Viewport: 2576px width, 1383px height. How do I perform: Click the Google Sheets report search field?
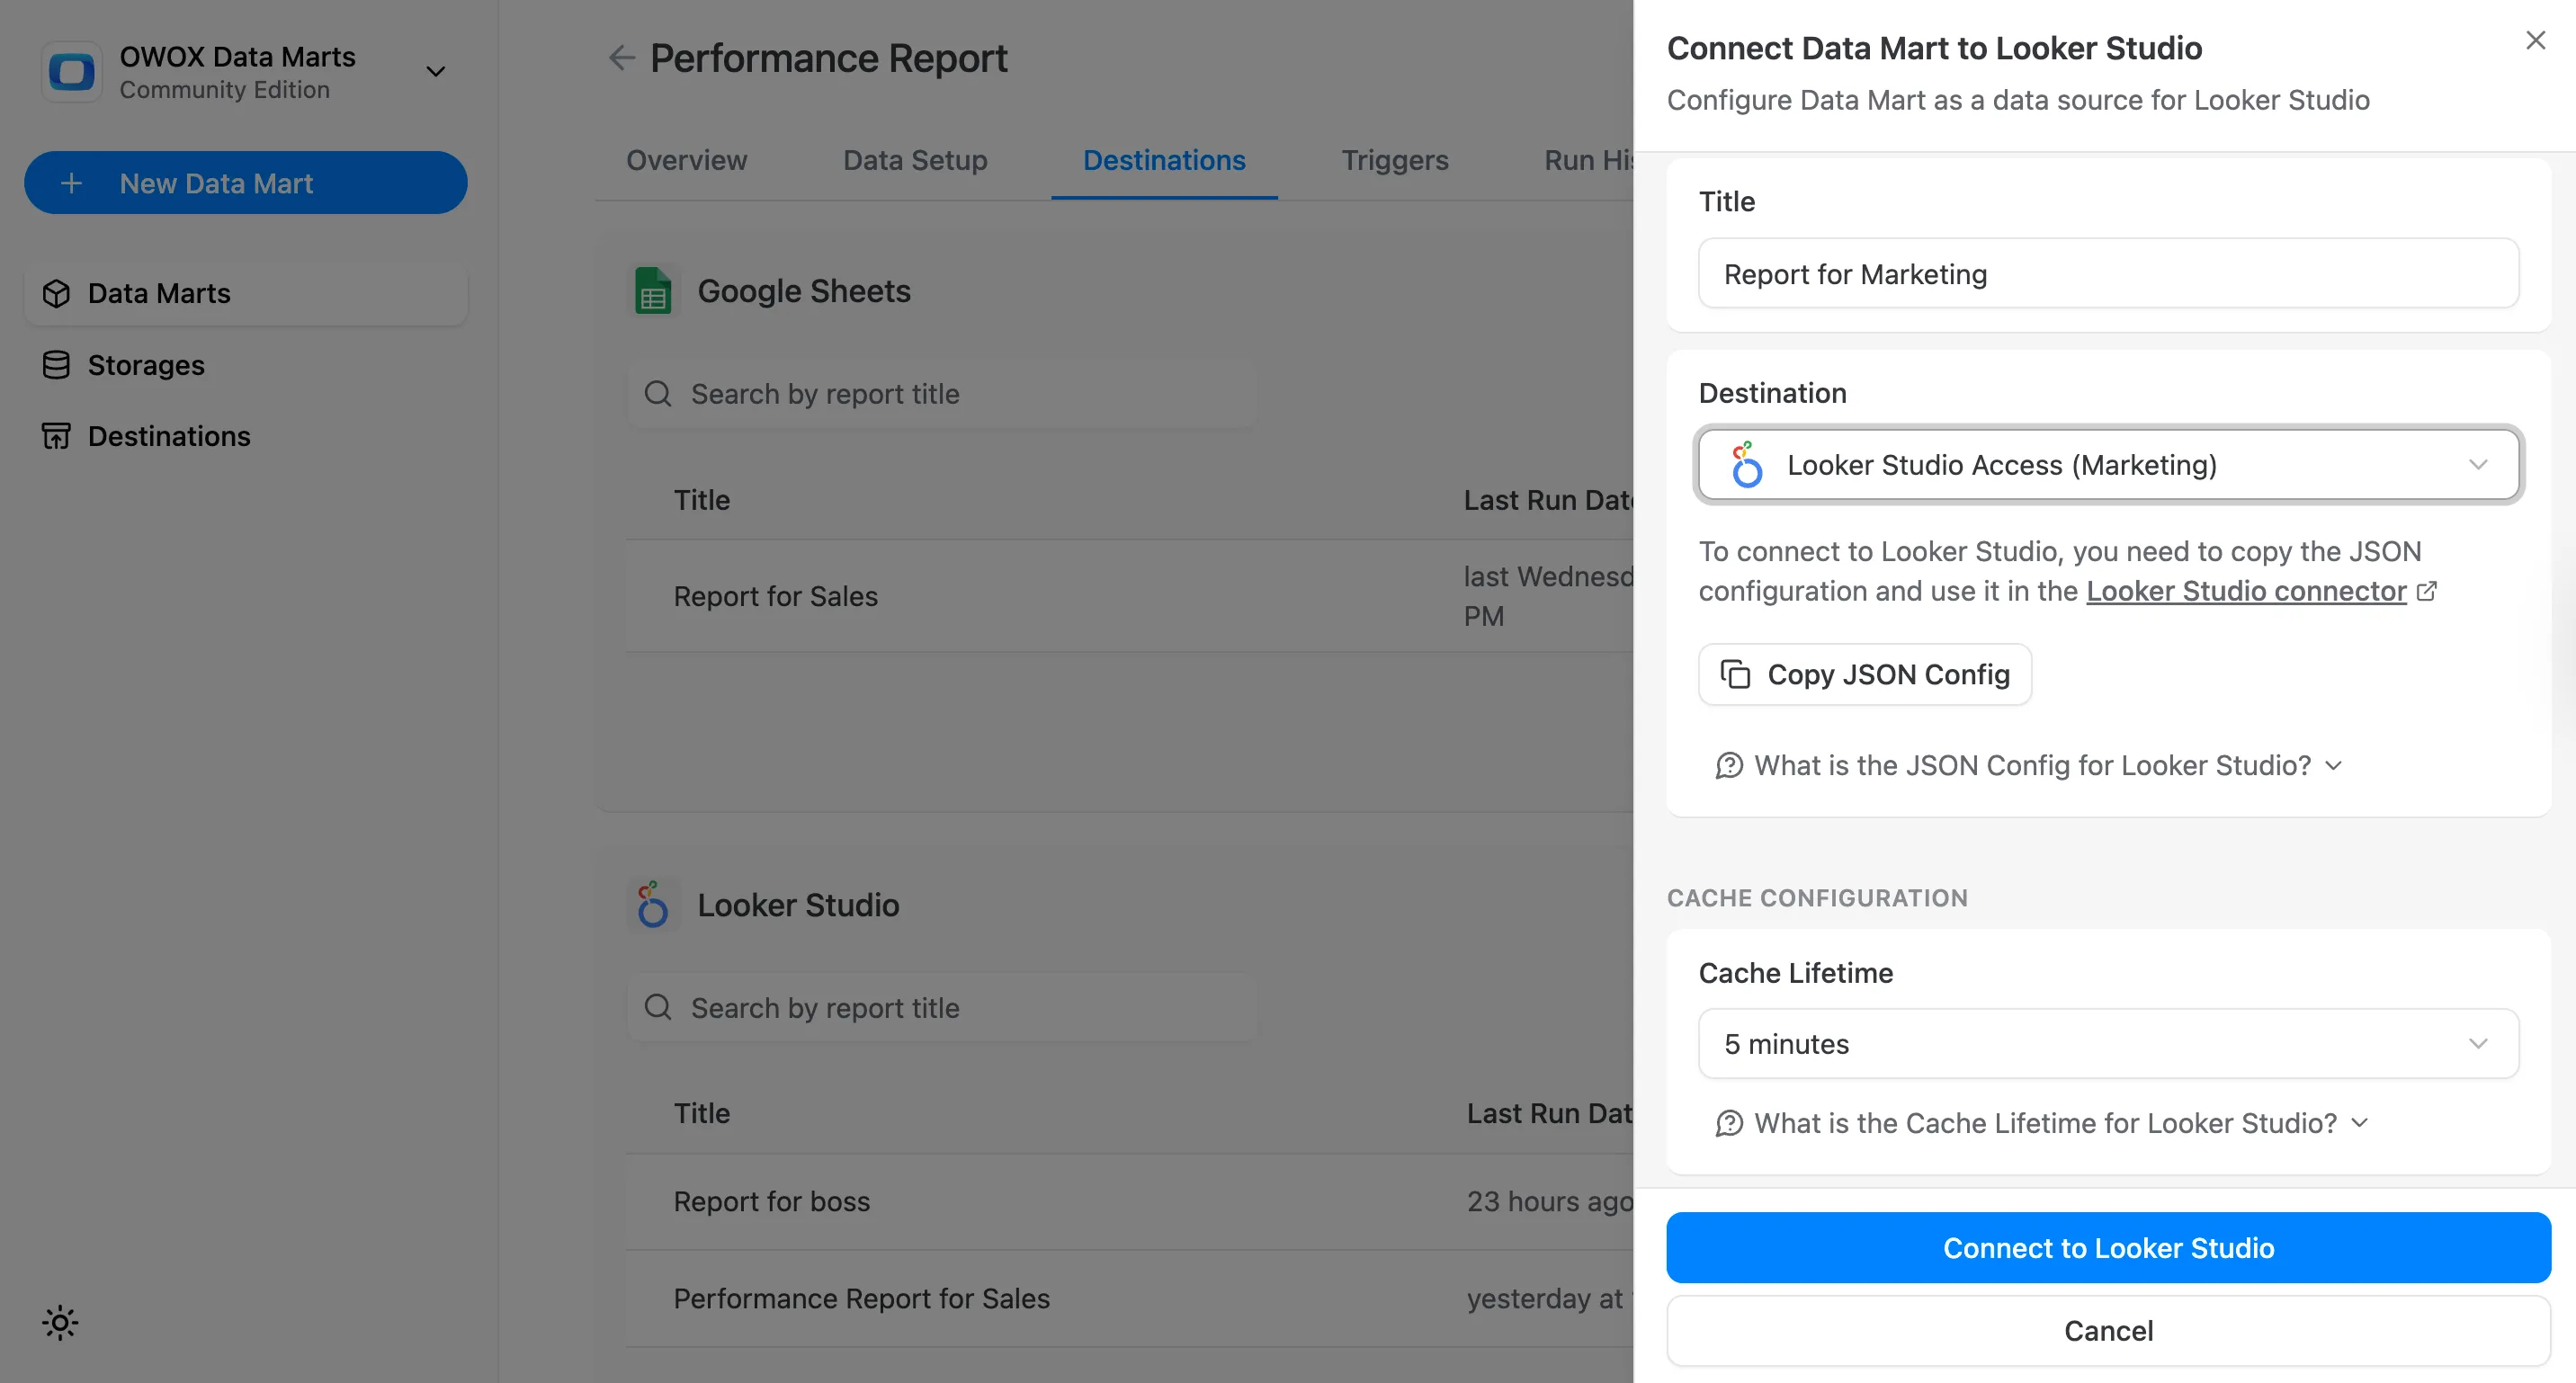click(x=942, y=394)
